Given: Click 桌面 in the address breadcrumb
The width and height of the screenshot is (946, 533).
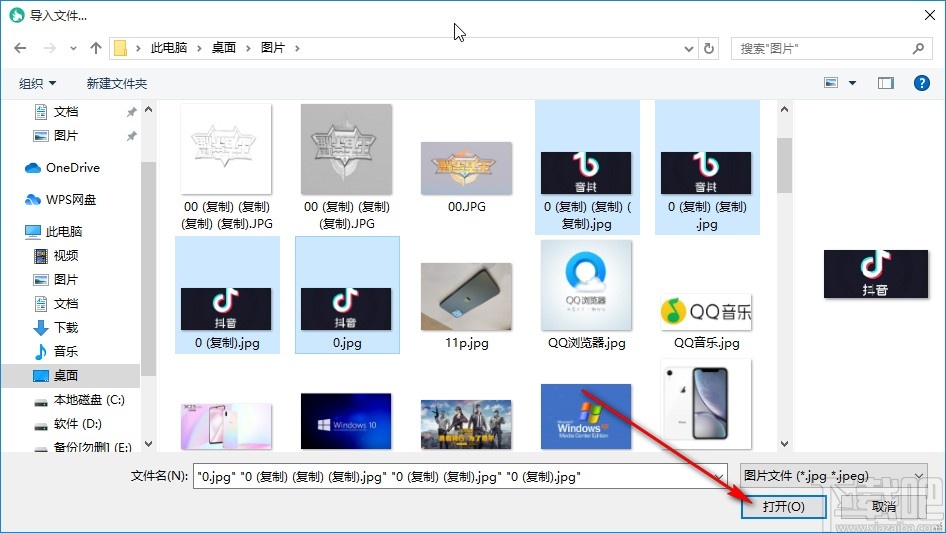Looking at the screenshot, I should [x=223, y=48].
